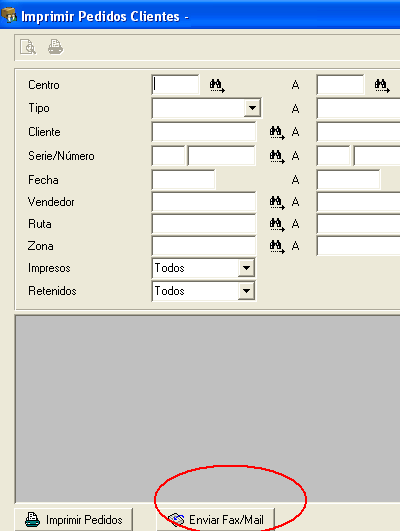Screen dimensions: 400x531
Task: Open Centro search binoculars for end value
Action: click(382, 85)
